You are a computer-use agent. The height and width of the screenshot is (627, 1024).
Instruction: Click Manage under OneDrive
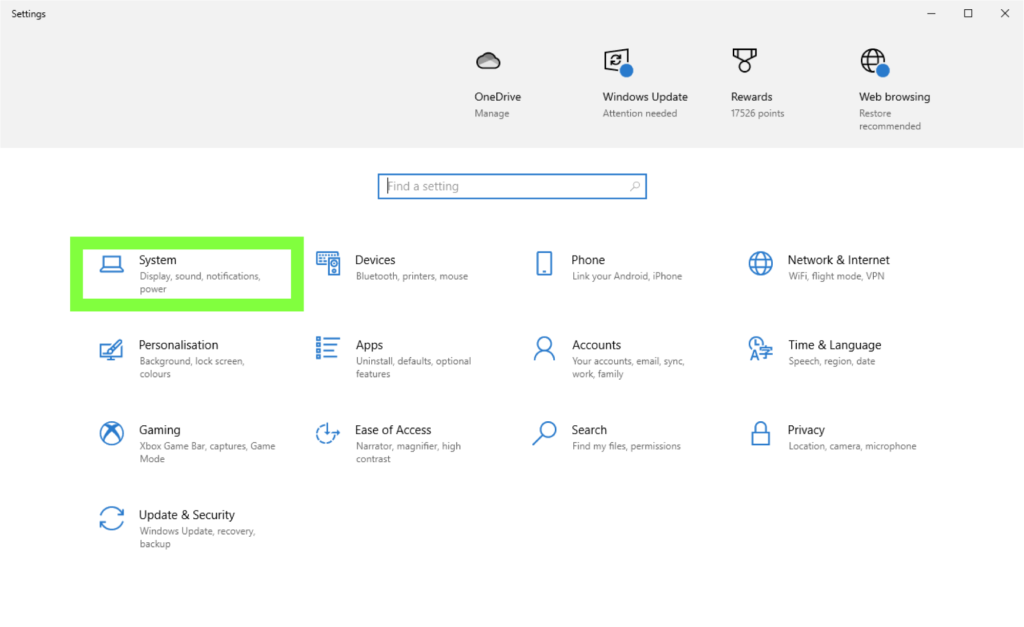coord(492,114)
